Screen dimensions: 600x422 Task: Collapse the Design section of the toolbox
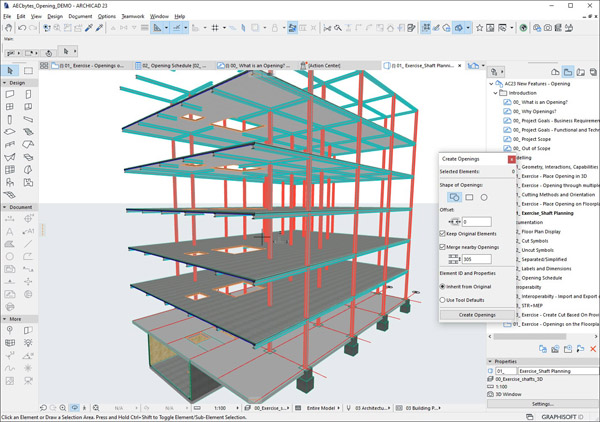(x=5, y=83)
